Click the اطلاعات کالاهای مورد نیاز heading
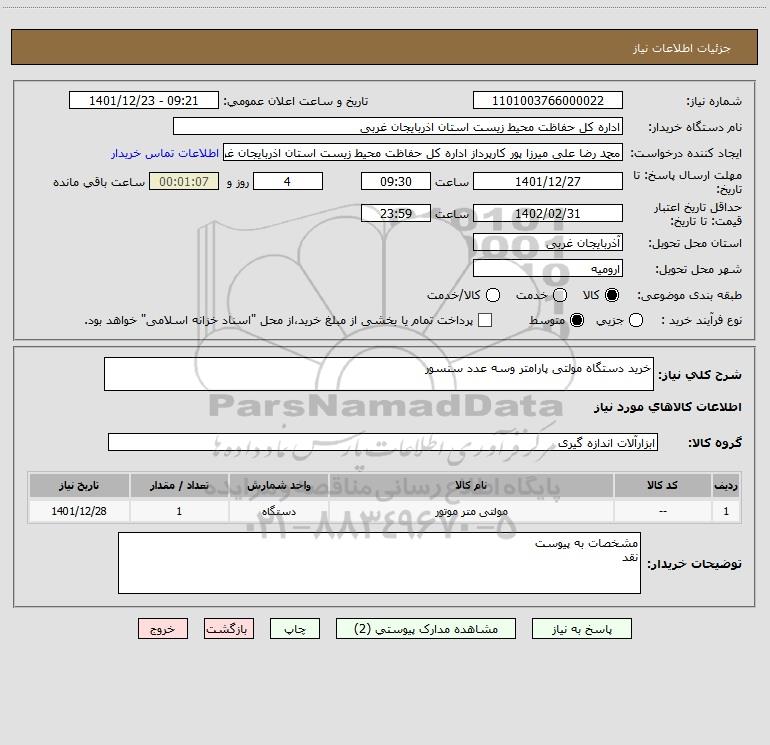This screenshot has width=770, height=745. (x=667, y=407)
